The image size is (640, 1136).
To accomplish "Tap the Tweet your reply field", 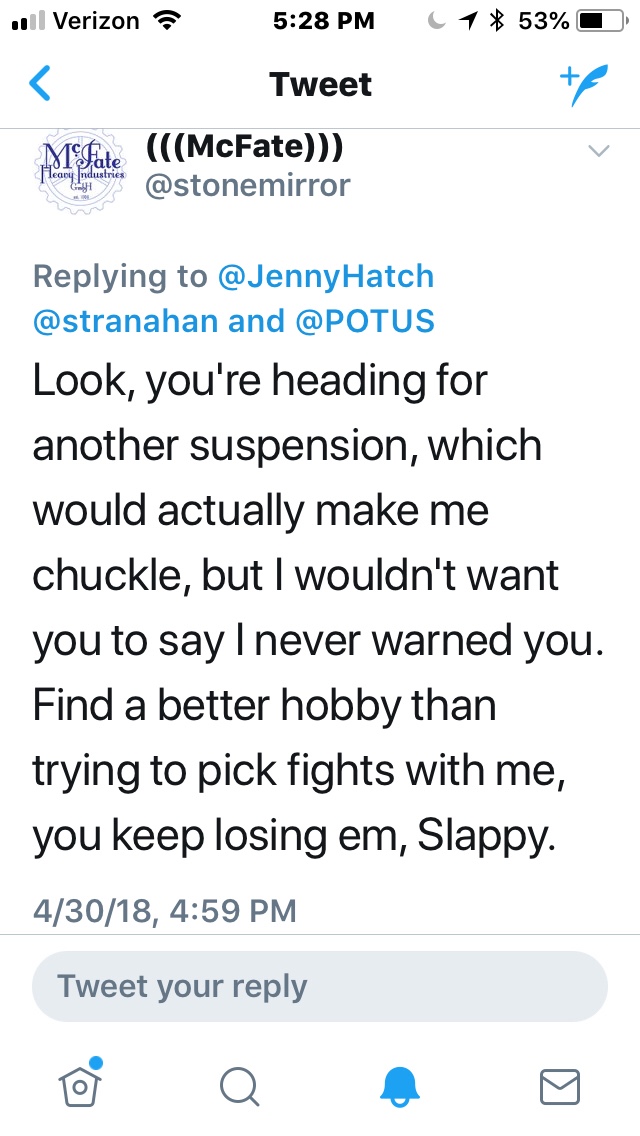I will coord(320,986).
